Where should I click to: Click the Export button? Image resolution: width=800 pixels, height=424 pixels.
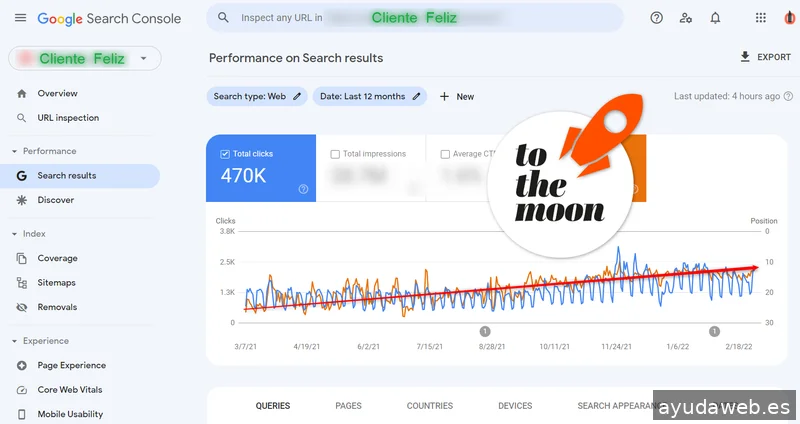click(x=765, y=57)
